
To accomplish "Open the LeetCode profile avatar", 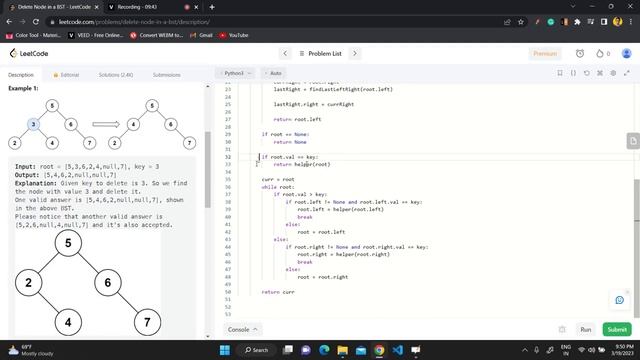I will click(626, 53).
